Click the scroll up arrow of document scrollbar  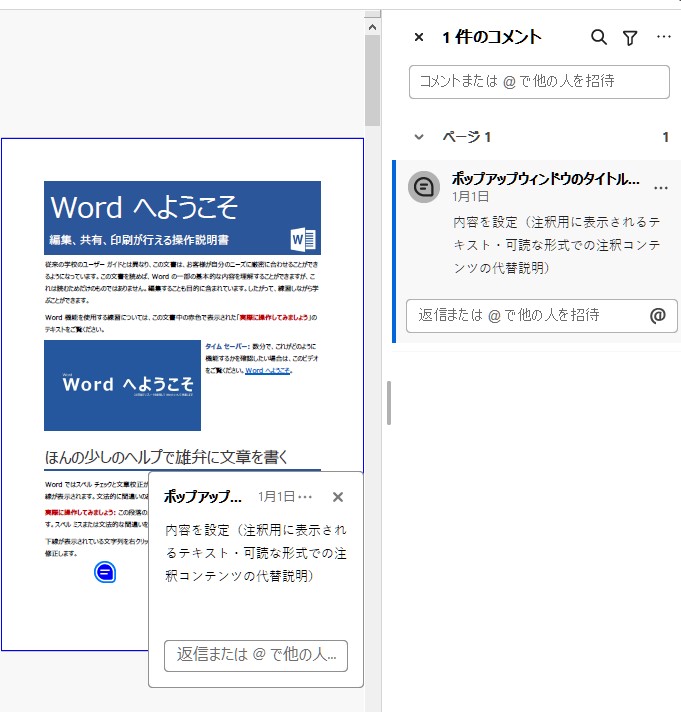point(372,27)
